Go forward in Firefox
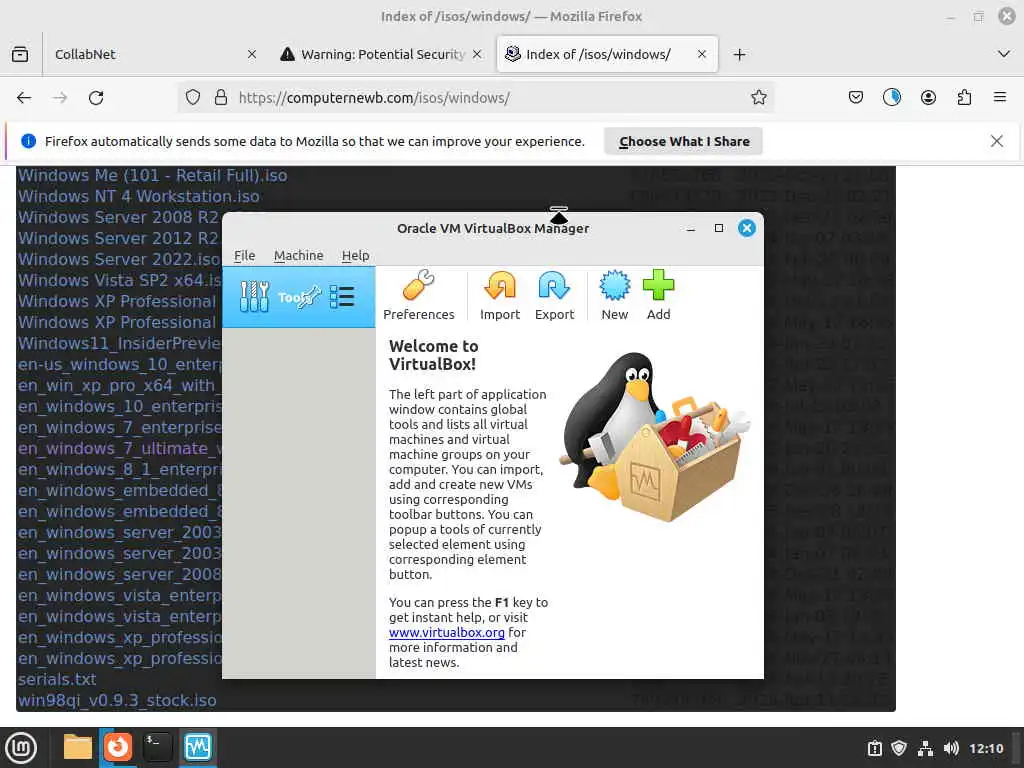Screen dimensions: 1024x768 point(60,98)
